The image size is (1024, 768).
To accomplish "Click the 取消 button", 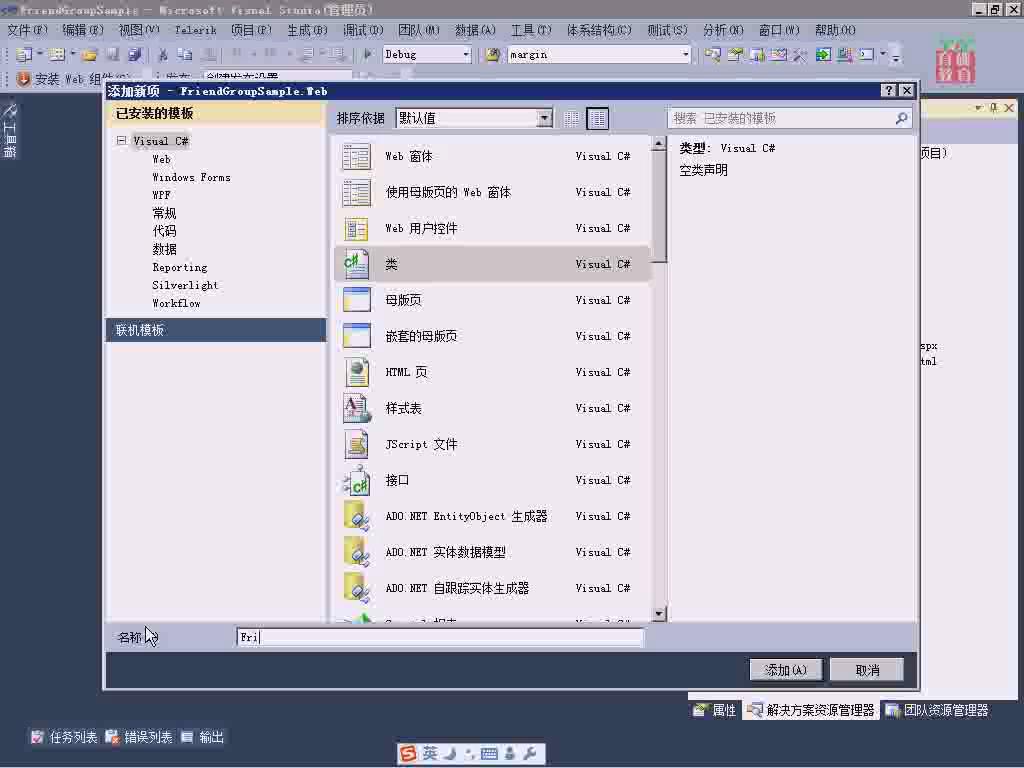I will (867, 670).
